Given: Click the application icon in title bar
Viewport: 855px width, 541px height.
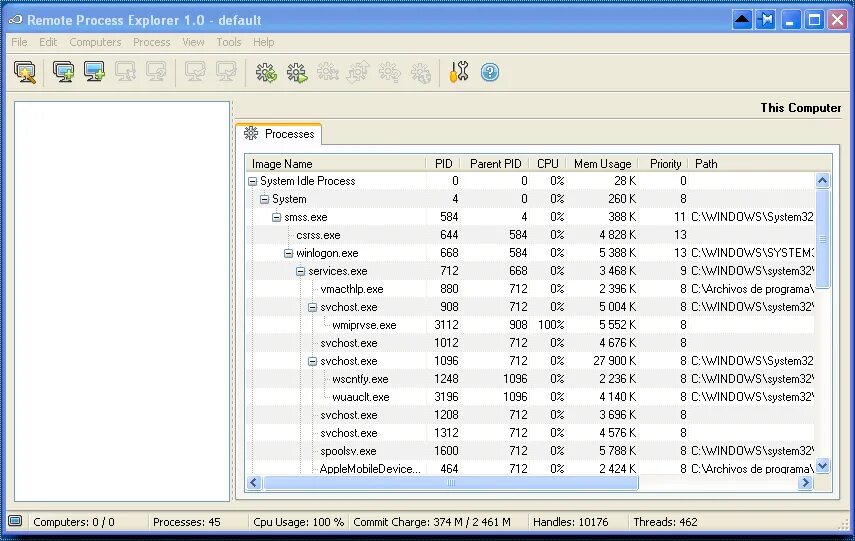Looking at the screenshot, I should click(15, 20).
